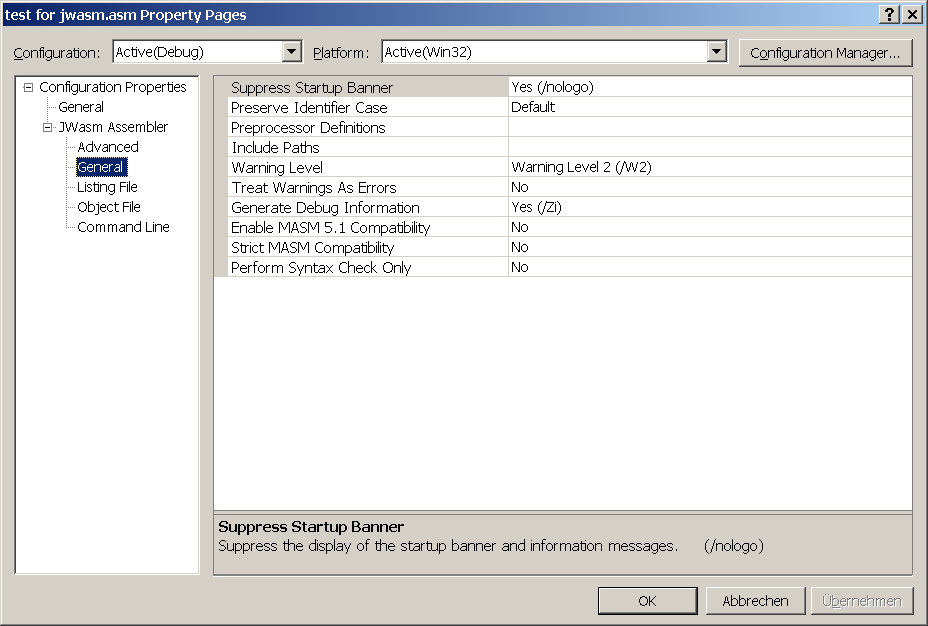Open the Listing File page
This screenshot has width=928, height=626.
click(107, 188)
